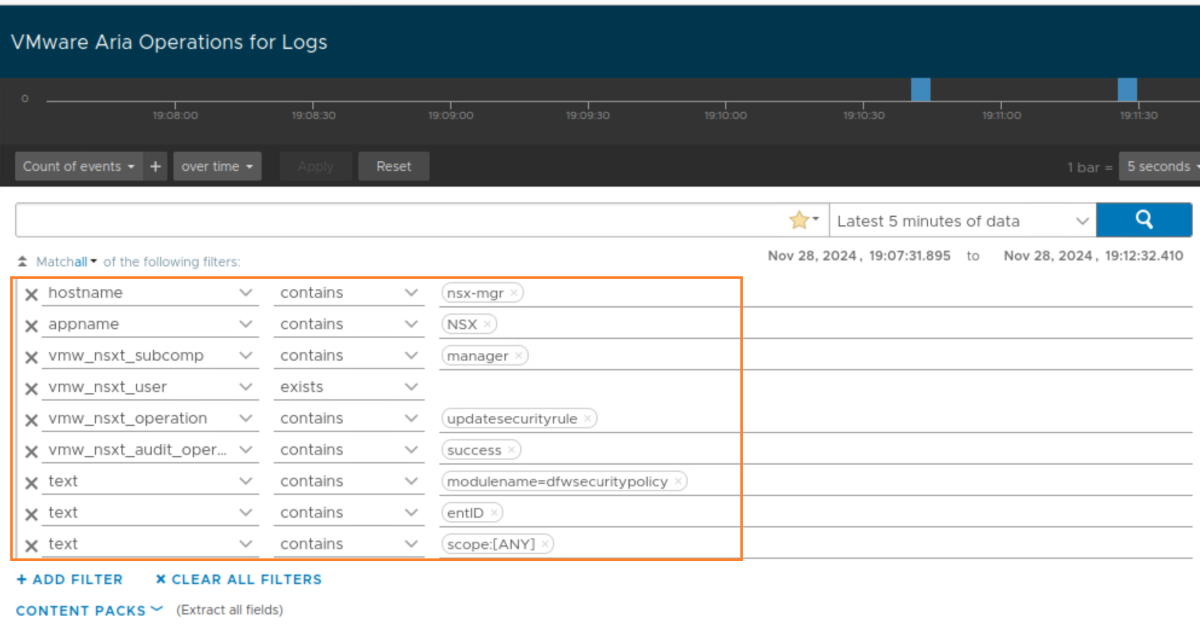
Task: Remove the vmw_nsxt_operation filter row
Action: pyautogui.click(x=31, y=420)
